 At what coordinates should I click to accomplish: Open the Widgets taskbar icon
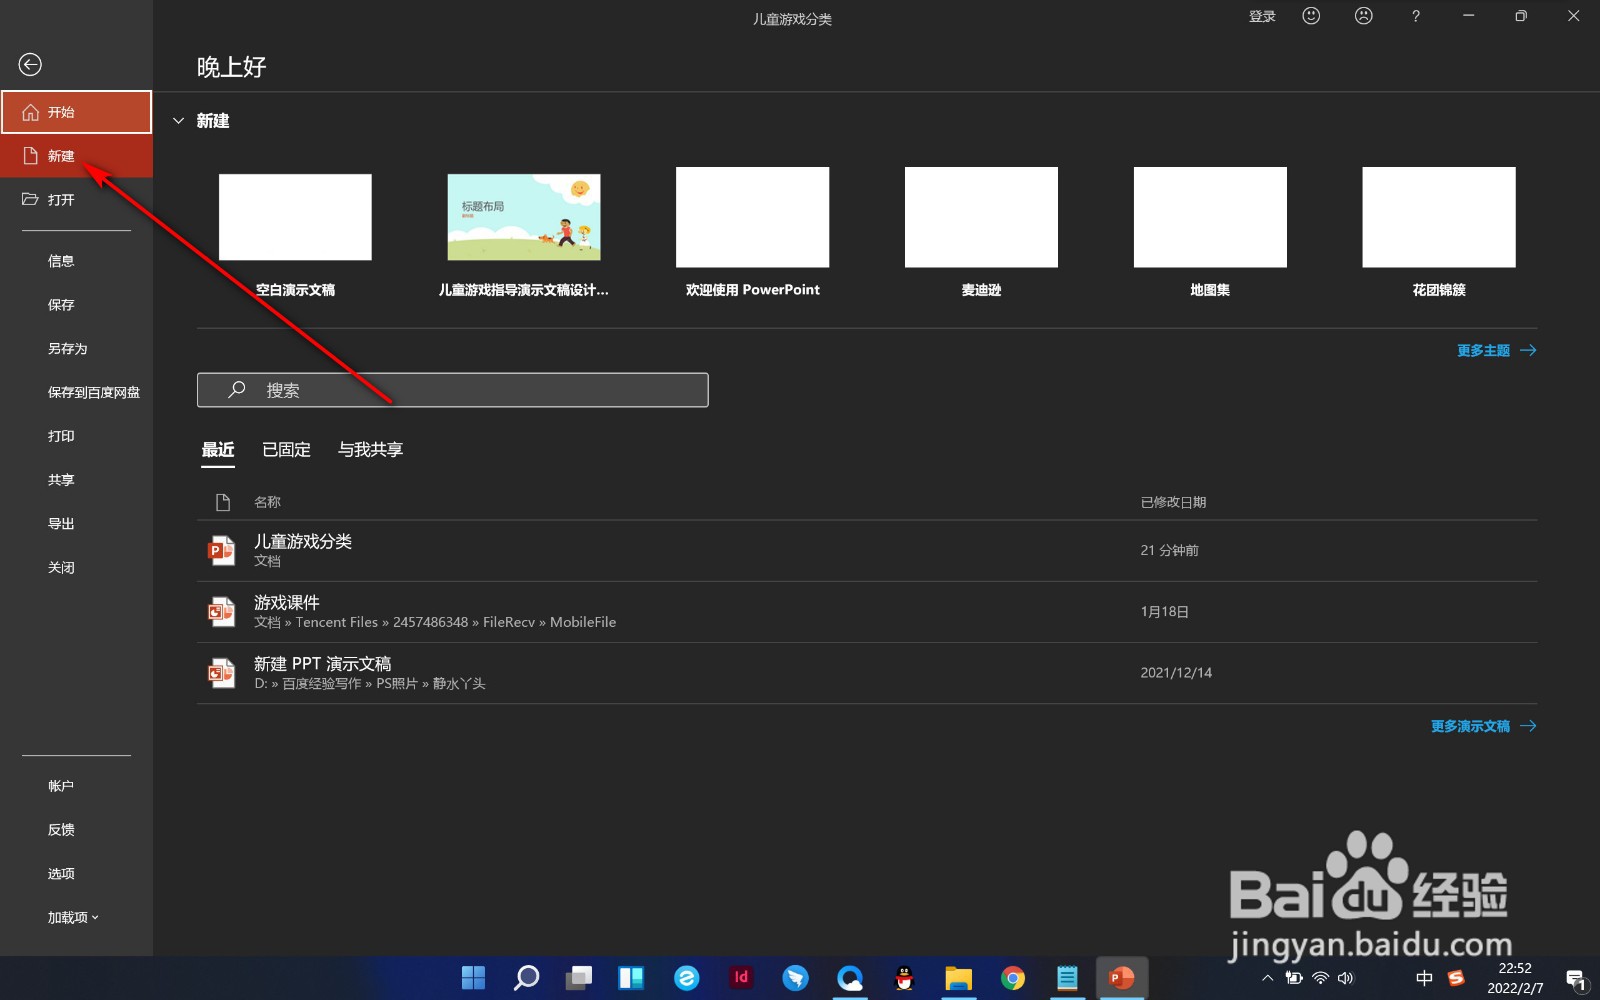[631, 978]
